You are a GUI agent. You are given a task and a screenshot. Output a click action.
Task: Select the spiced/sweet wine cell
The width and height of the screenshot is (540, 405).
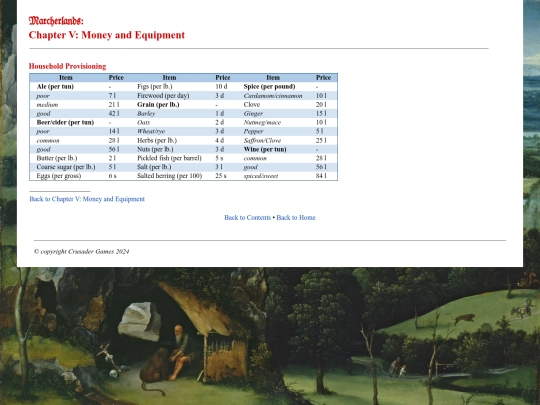[261, 176]
